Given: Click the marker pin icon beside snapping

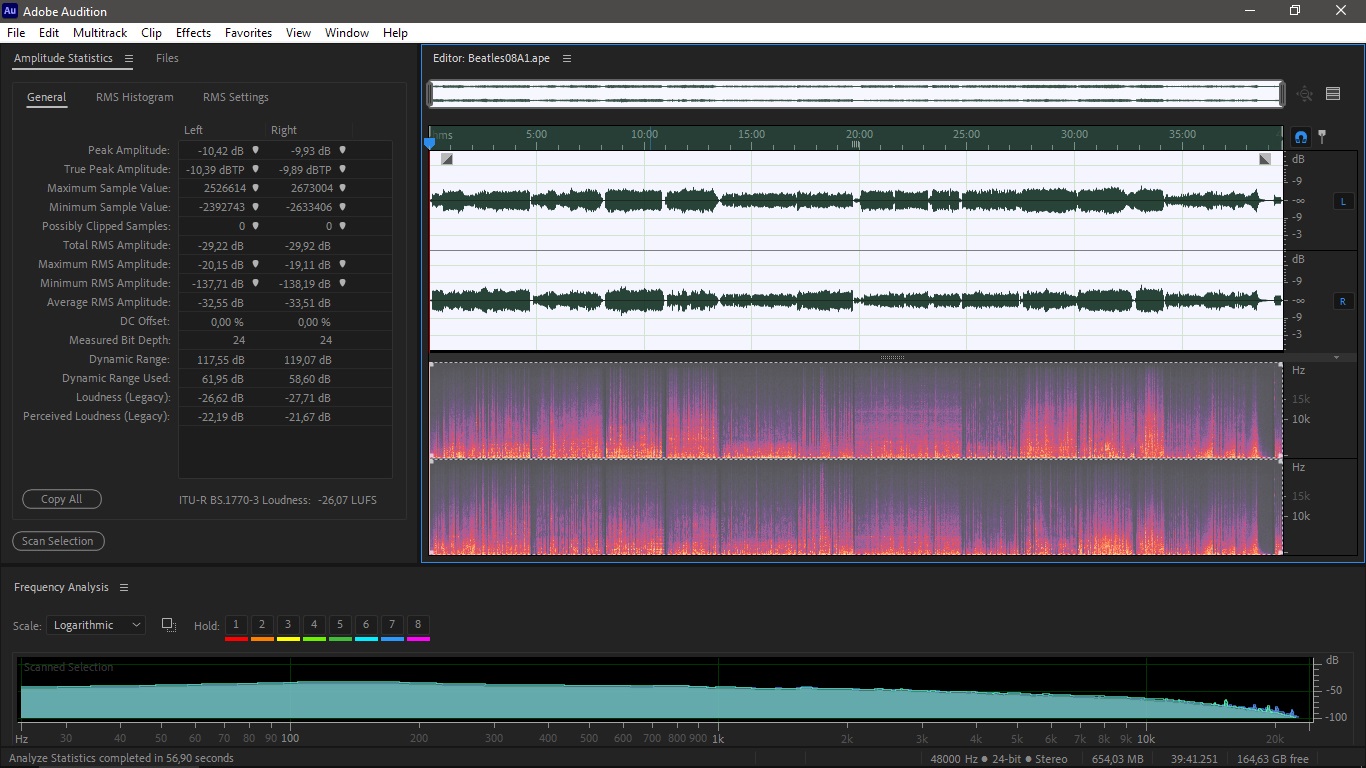Looking at the screenshot, I should coord(1322,136).
